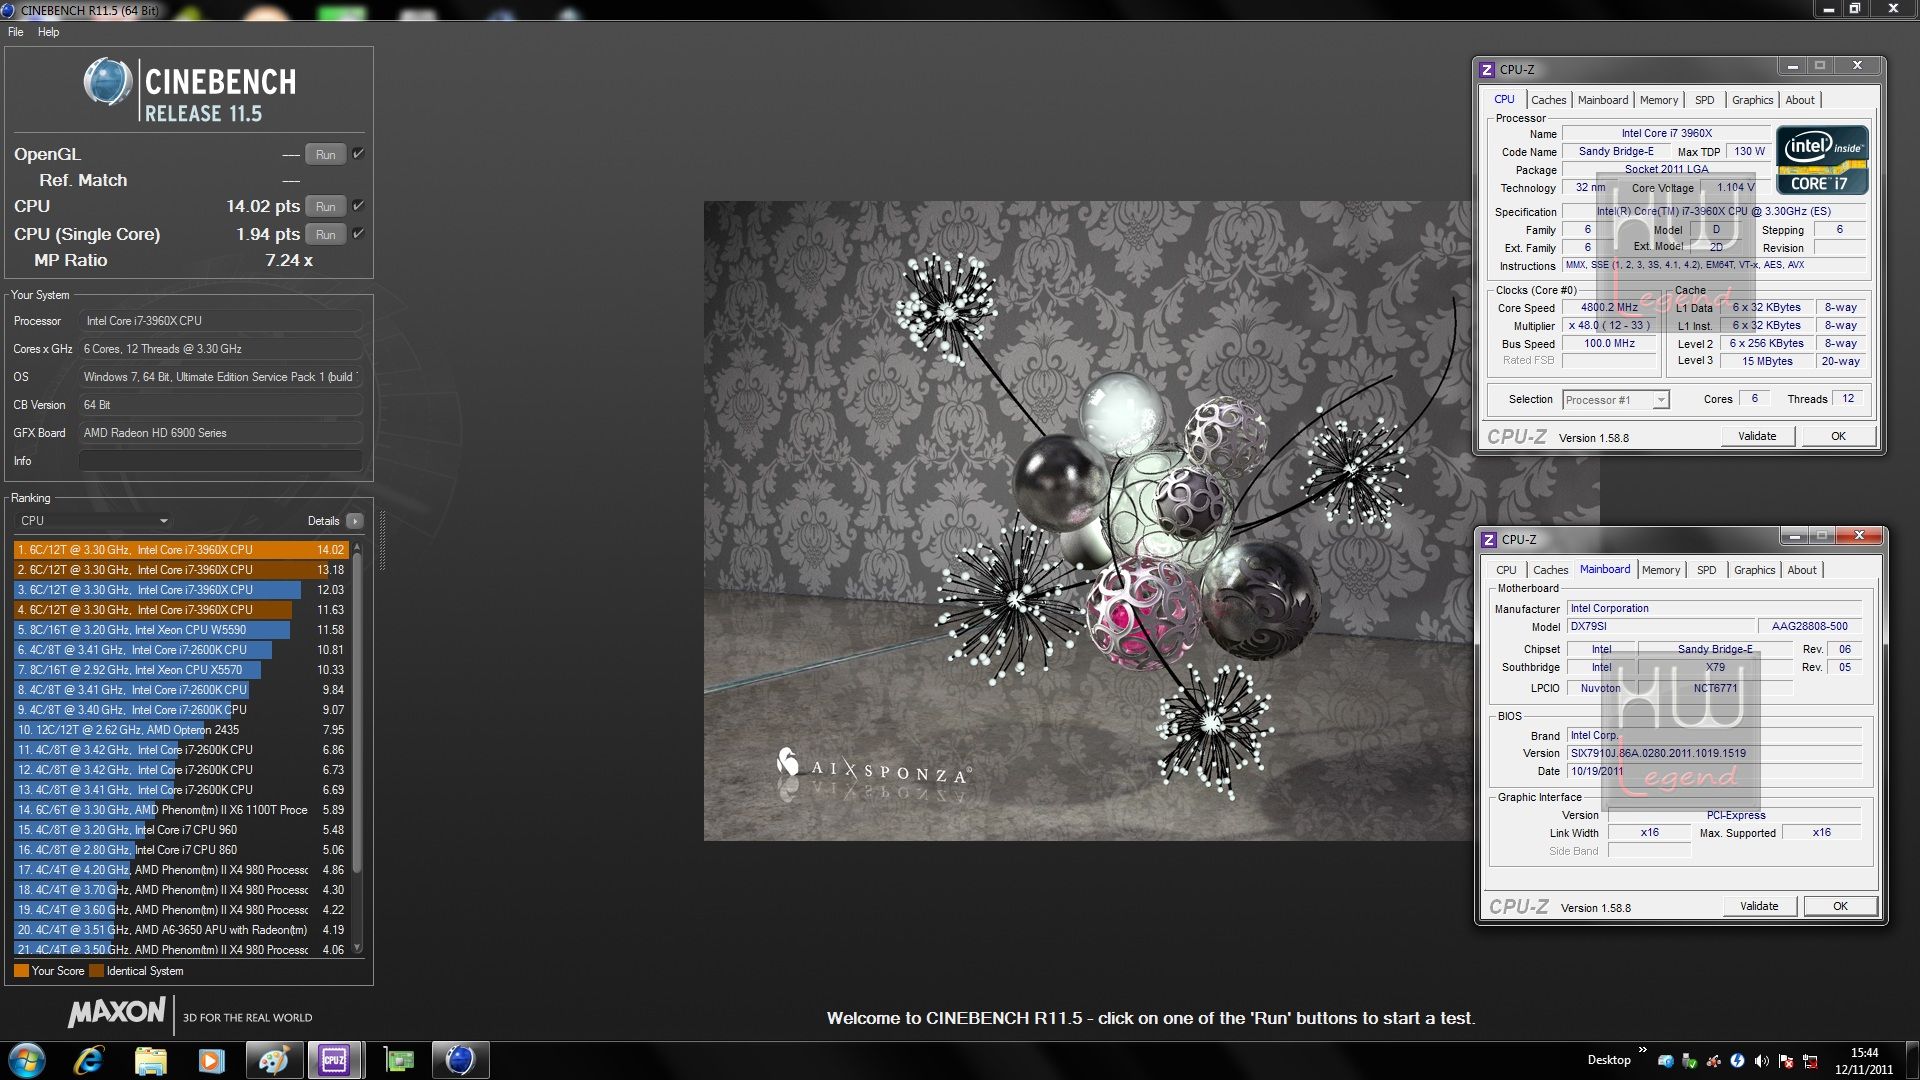This screenshot has height=1080, width=1920.
Task: Open the Help menu
Action: click(x=49, y=32)
